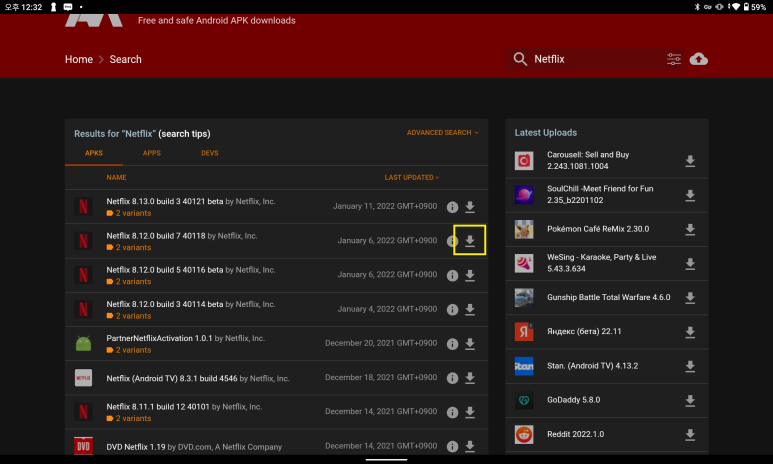Download Carousell: Sell and Buy from Latest Uploads
This screenshot has width=773, height=464.
click(690, 161)
